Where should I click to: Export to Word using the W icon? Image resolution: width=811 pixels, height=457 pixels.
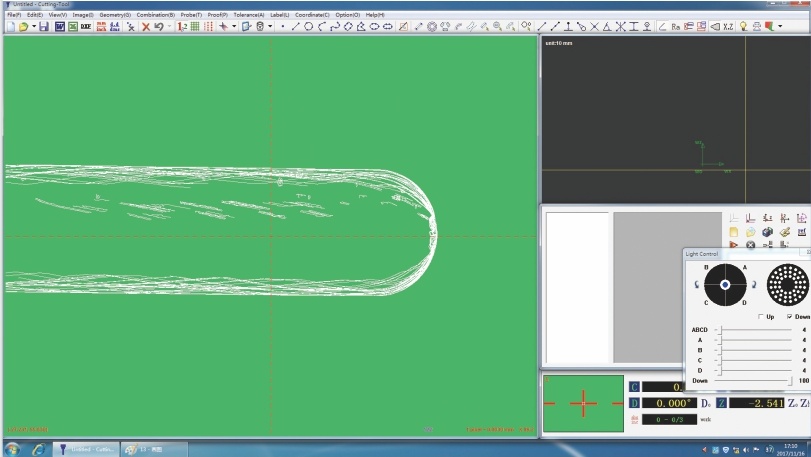(59, 26)
